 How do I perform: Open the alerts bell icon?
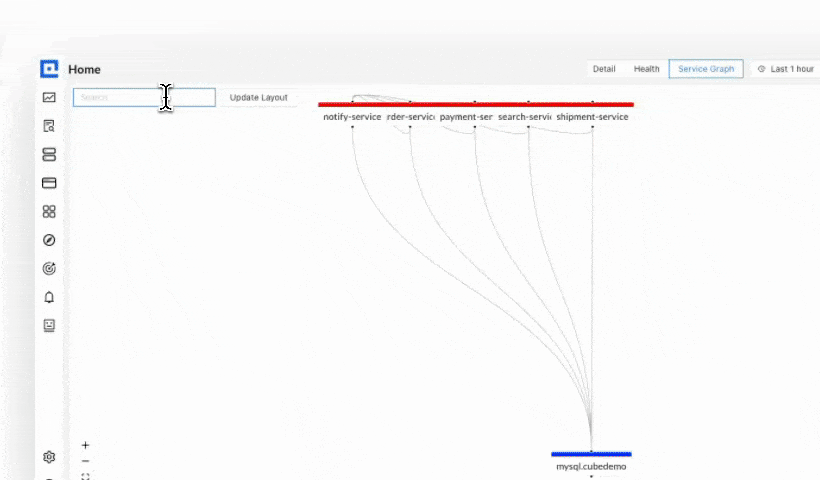click(x=49, y=297)
